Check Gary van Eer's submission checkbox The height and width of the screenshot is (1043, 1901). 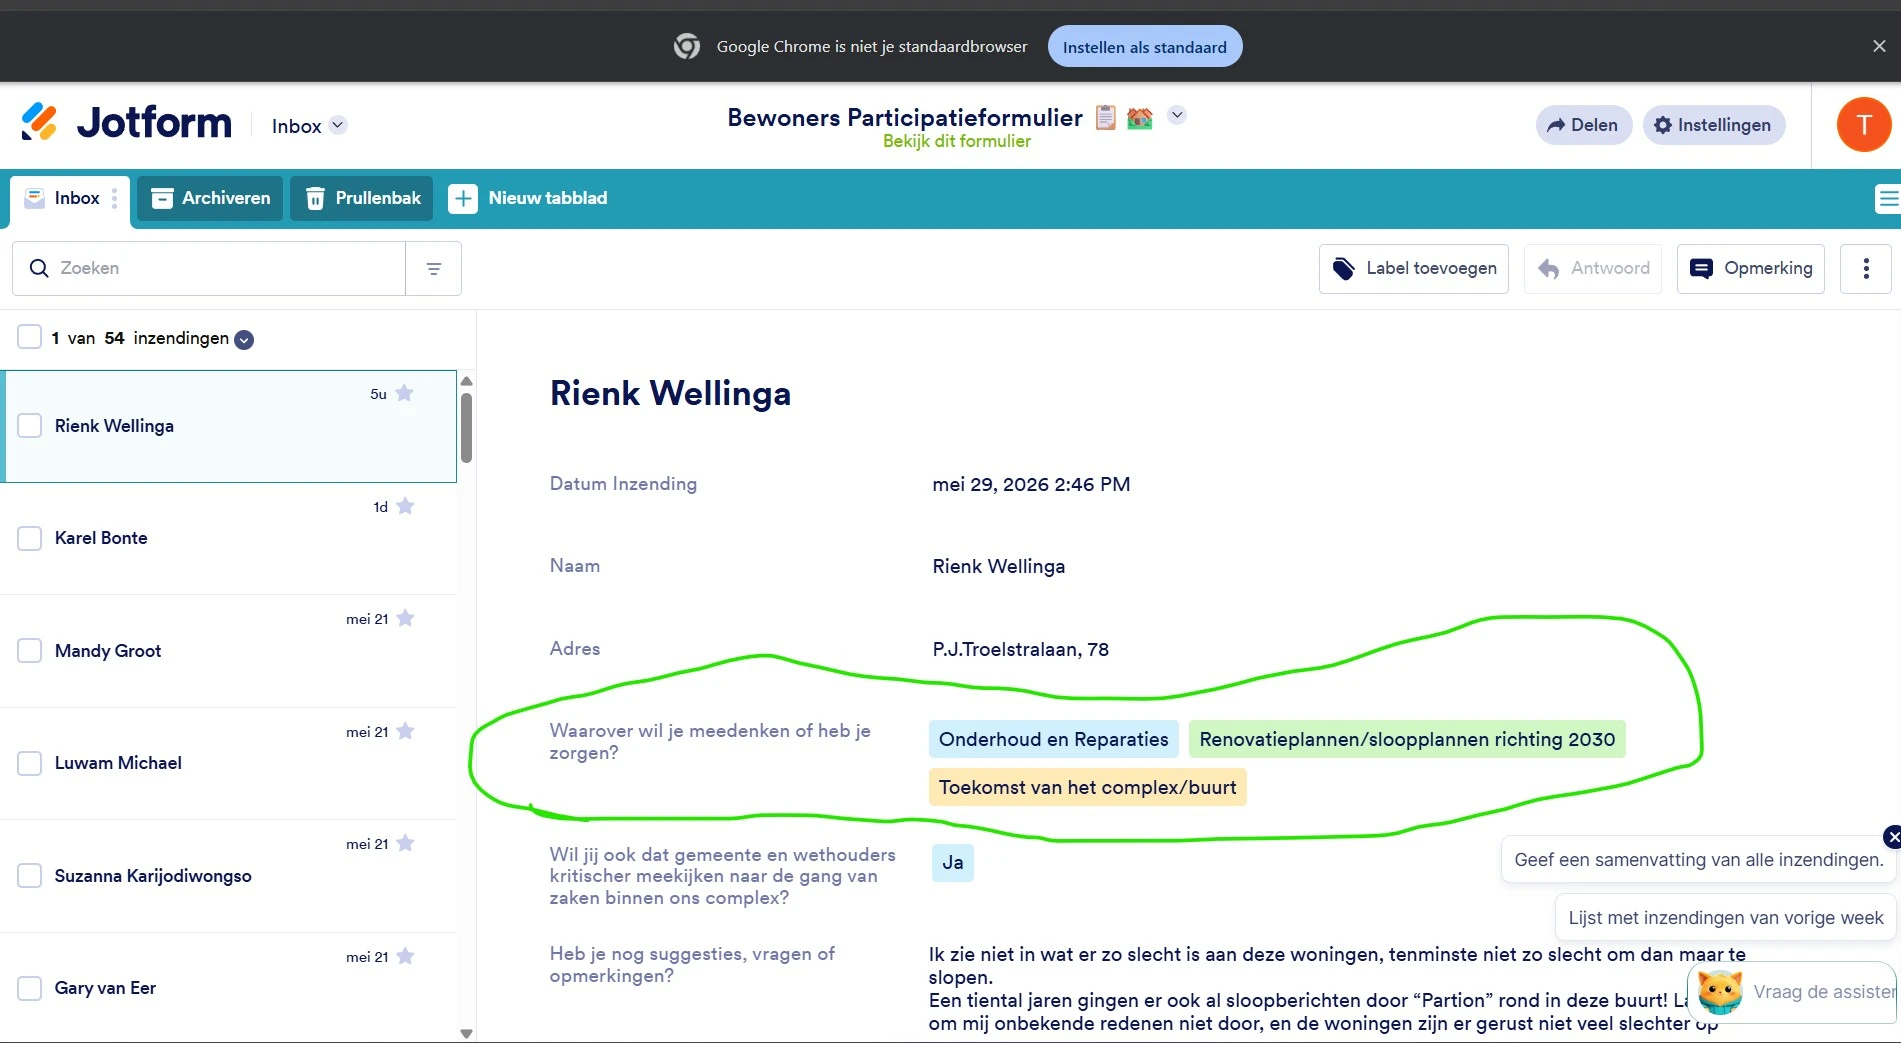(30, 988)
